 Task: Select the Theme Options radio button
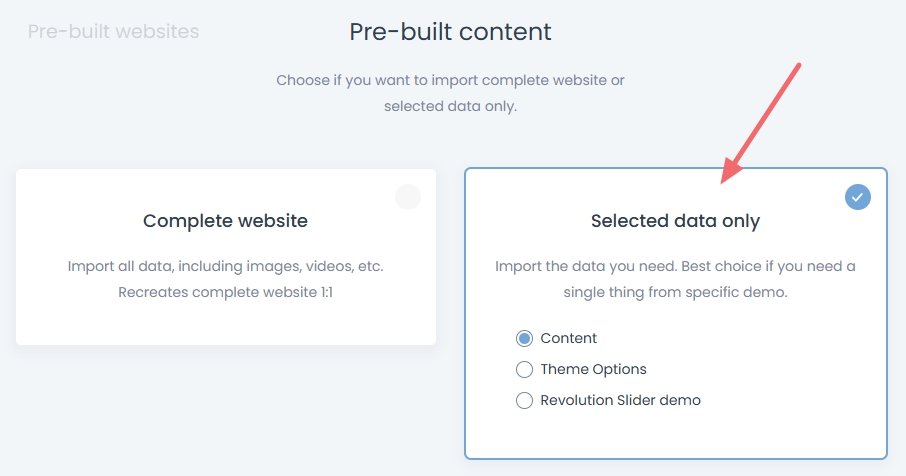coord(524,369)
